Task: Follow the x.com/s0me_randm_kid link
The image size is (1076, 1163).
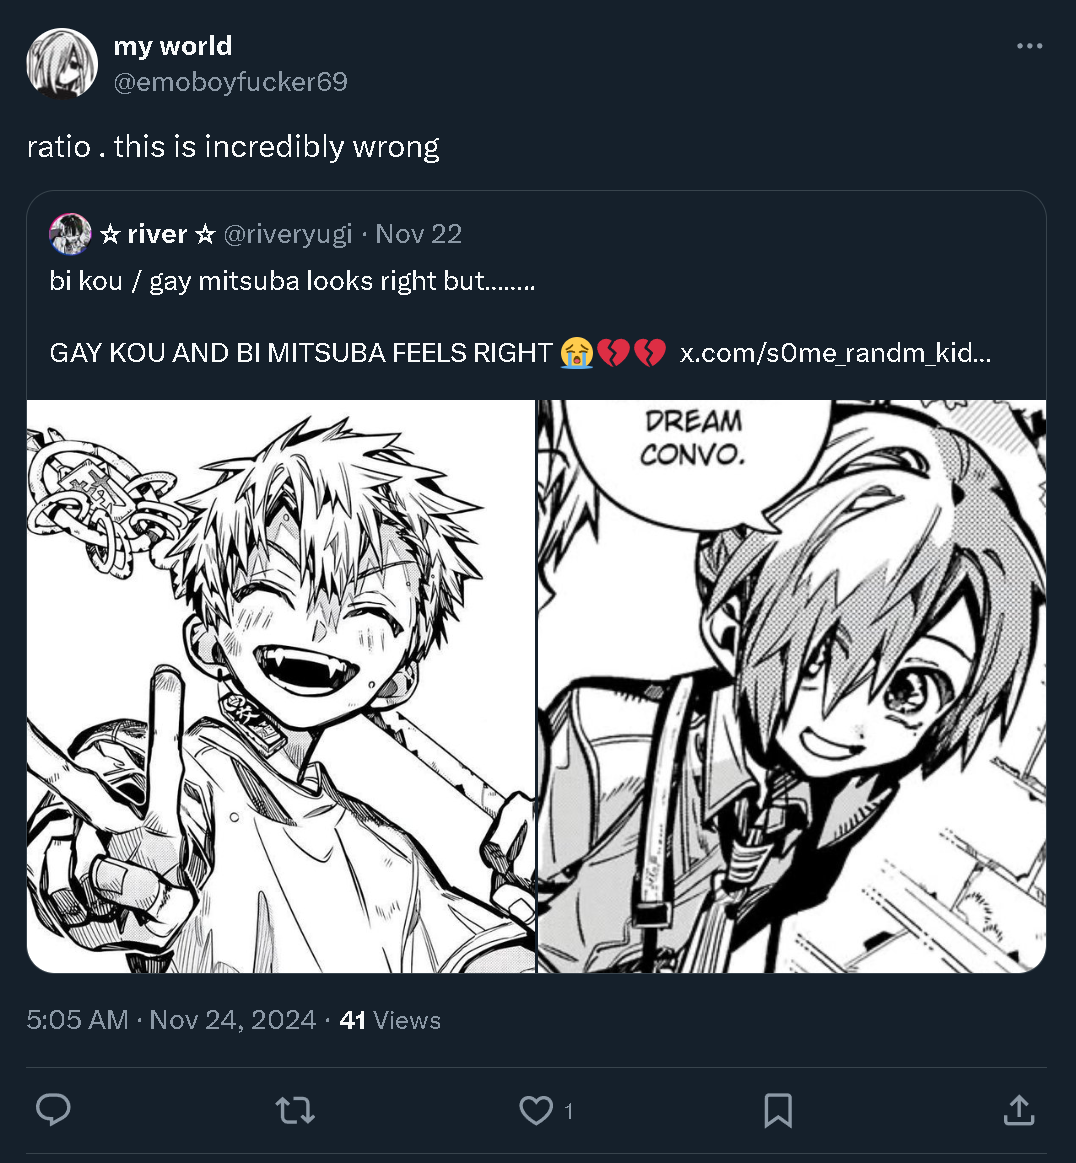Action: point(835,353)
